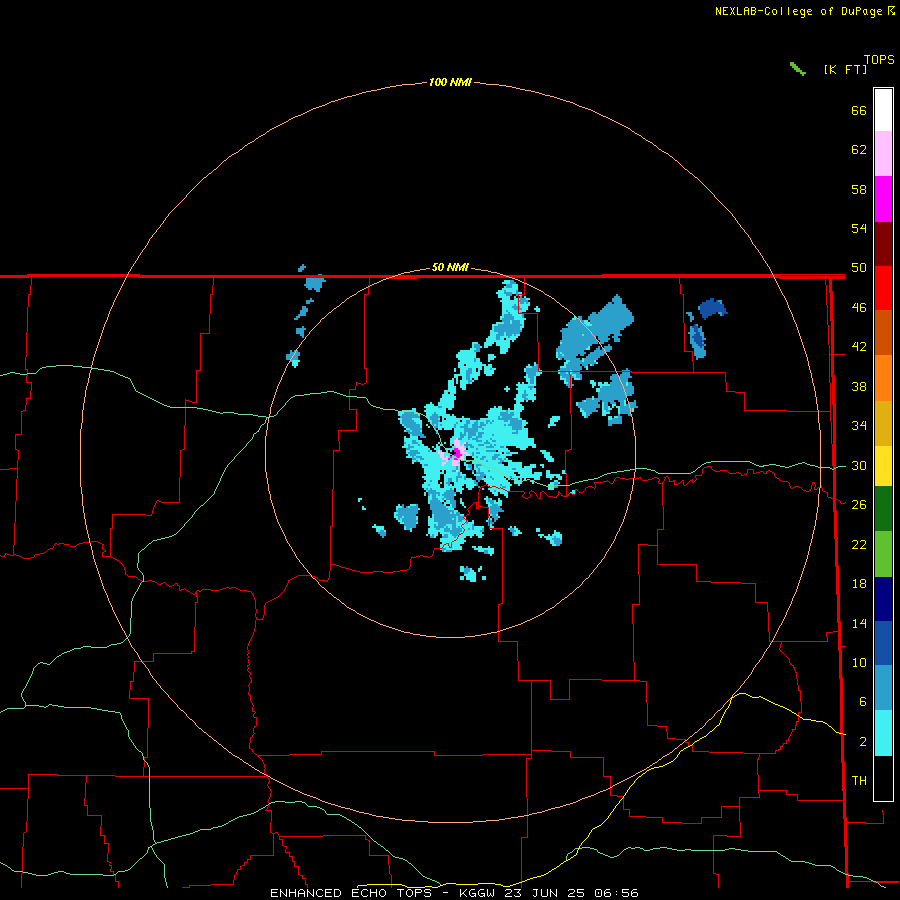Click the 42 value on the scale
Screen dimensions: 900x900
tap(859, 347)
